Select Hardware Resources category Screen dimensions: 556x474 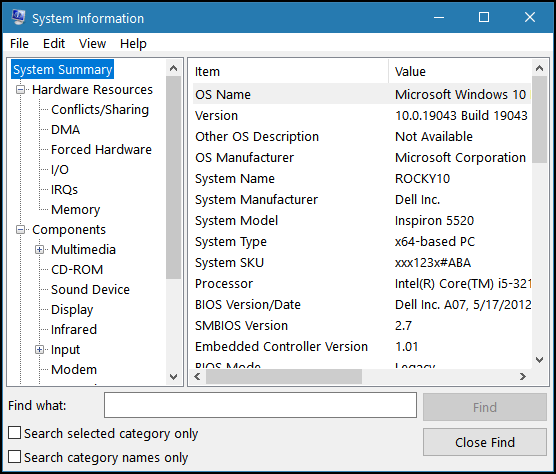92,90
